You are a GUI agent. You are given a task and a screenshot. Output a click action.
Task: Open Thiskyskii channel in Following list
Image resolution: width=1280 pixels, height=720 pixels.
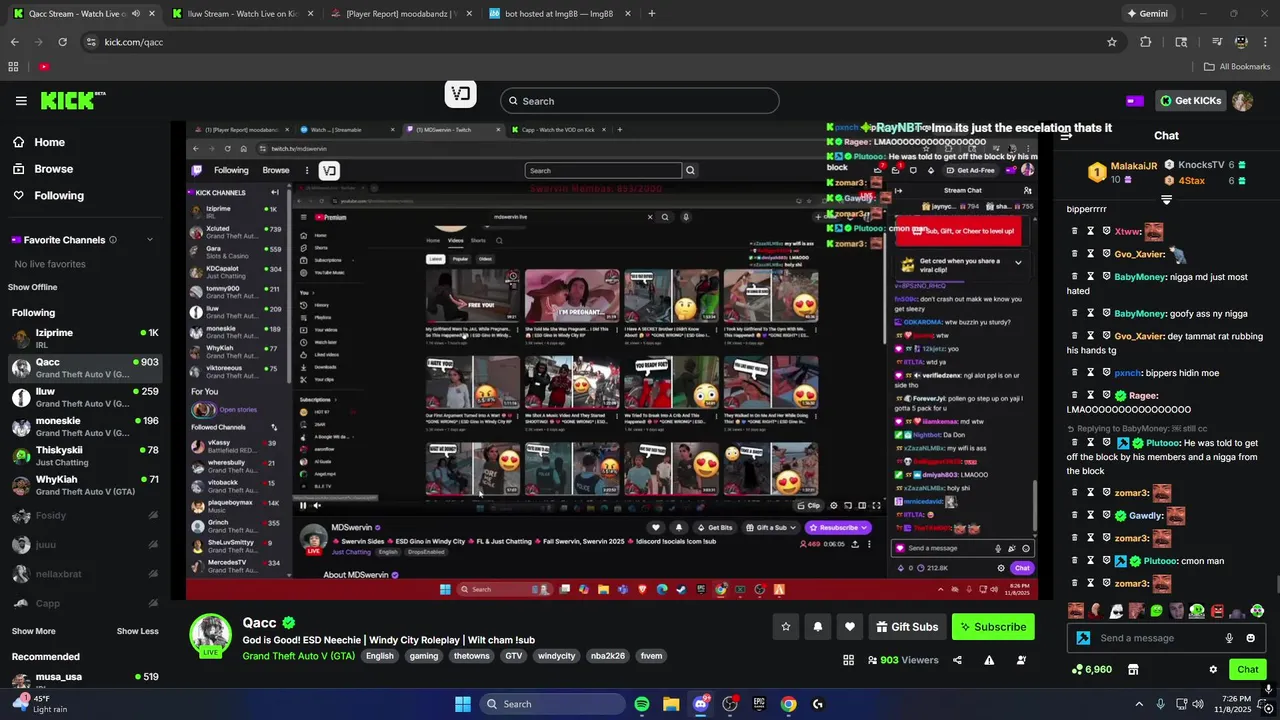84,456
